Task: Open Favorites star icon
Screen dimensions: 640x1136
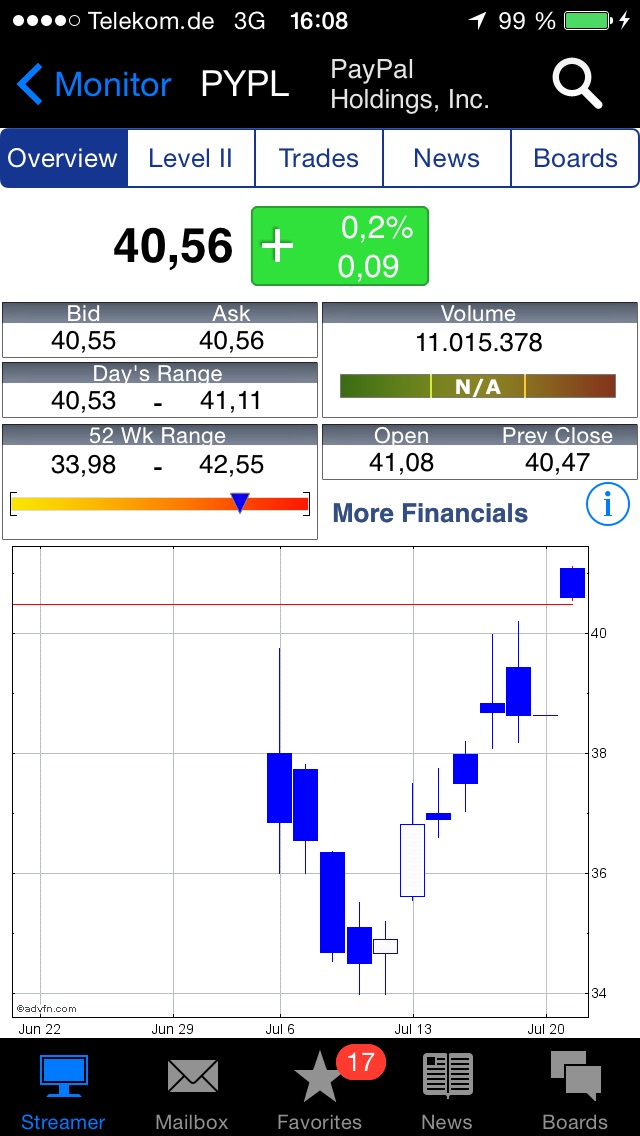Action: click(318, 1080)
